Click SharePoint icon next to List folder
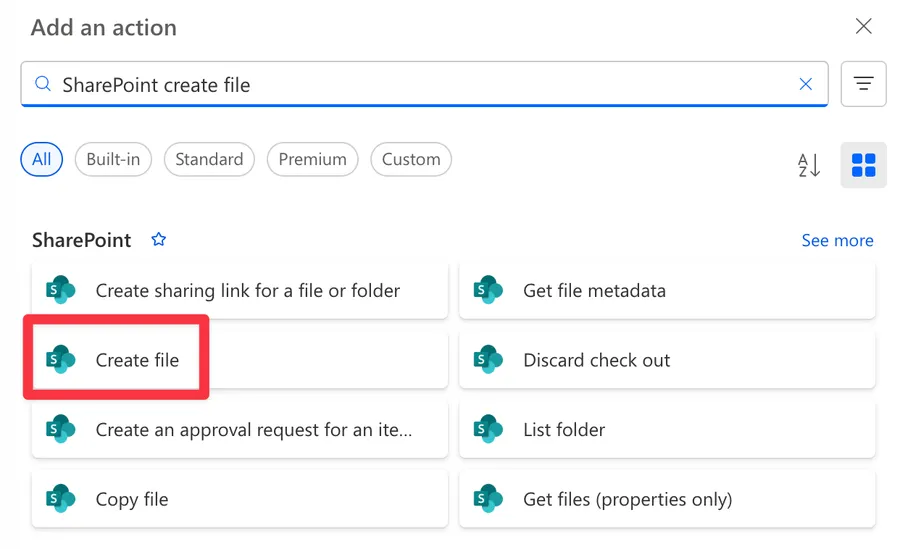 (x=488, y=430)
